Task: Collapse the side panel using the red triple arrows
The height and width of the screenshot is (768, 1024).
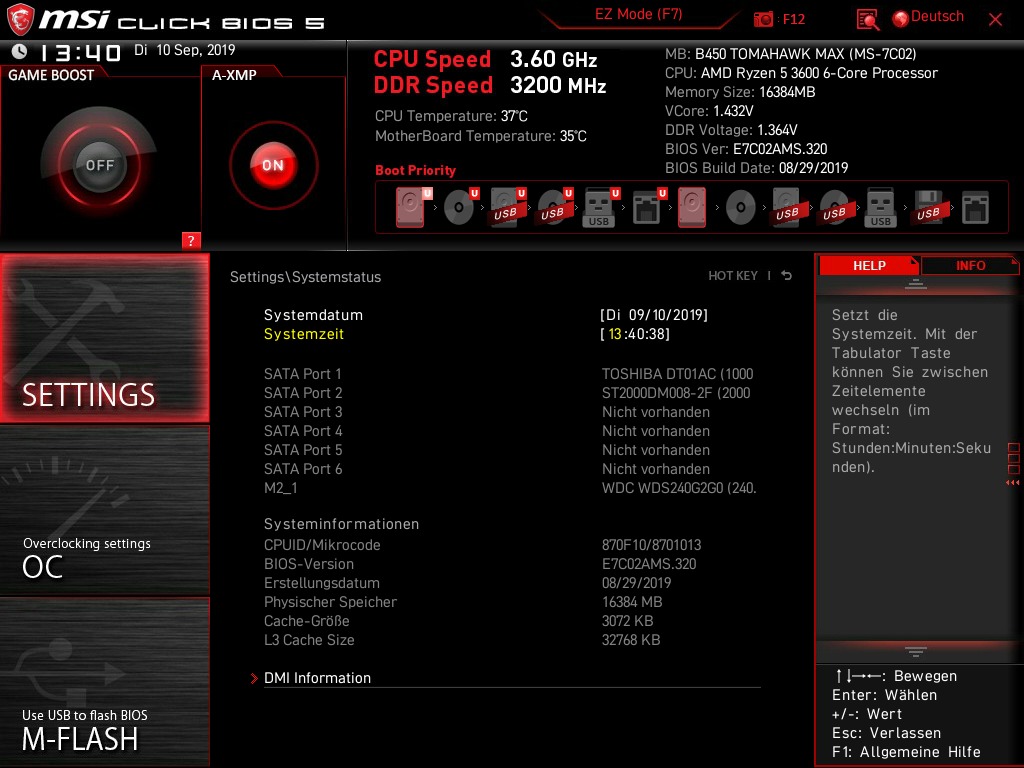Action: point(1013,483)
